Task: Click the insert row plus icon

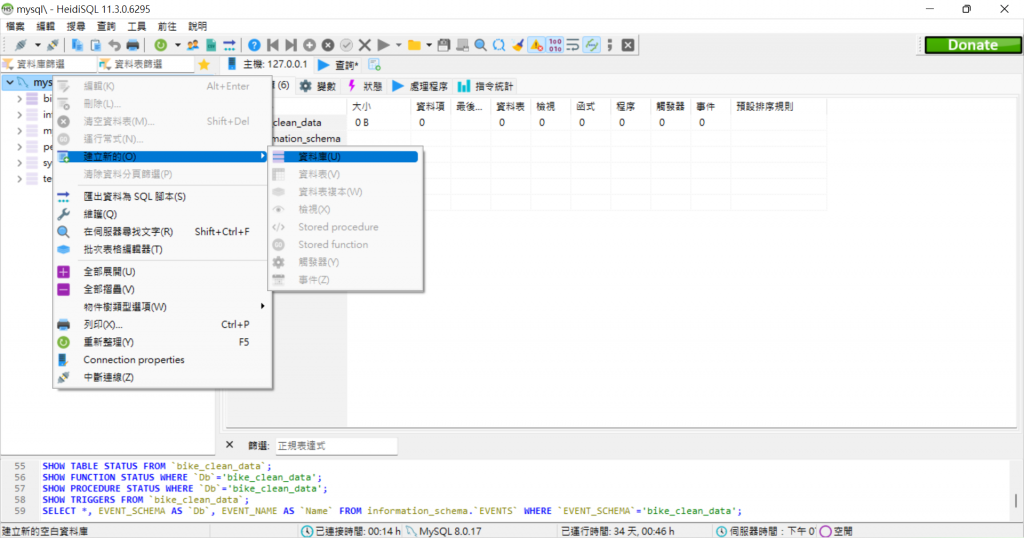Action: coord(310,45)
